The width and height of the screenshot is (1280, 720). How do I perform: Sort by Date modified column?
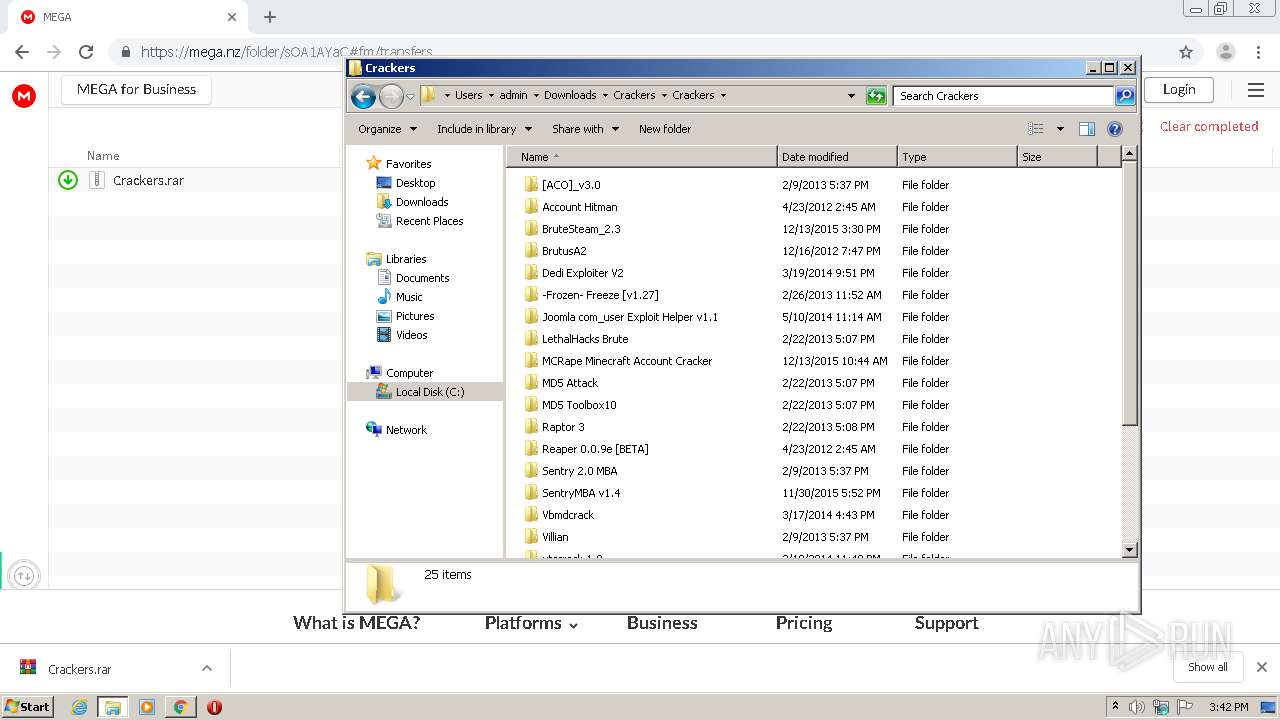[x=837, y=157]
